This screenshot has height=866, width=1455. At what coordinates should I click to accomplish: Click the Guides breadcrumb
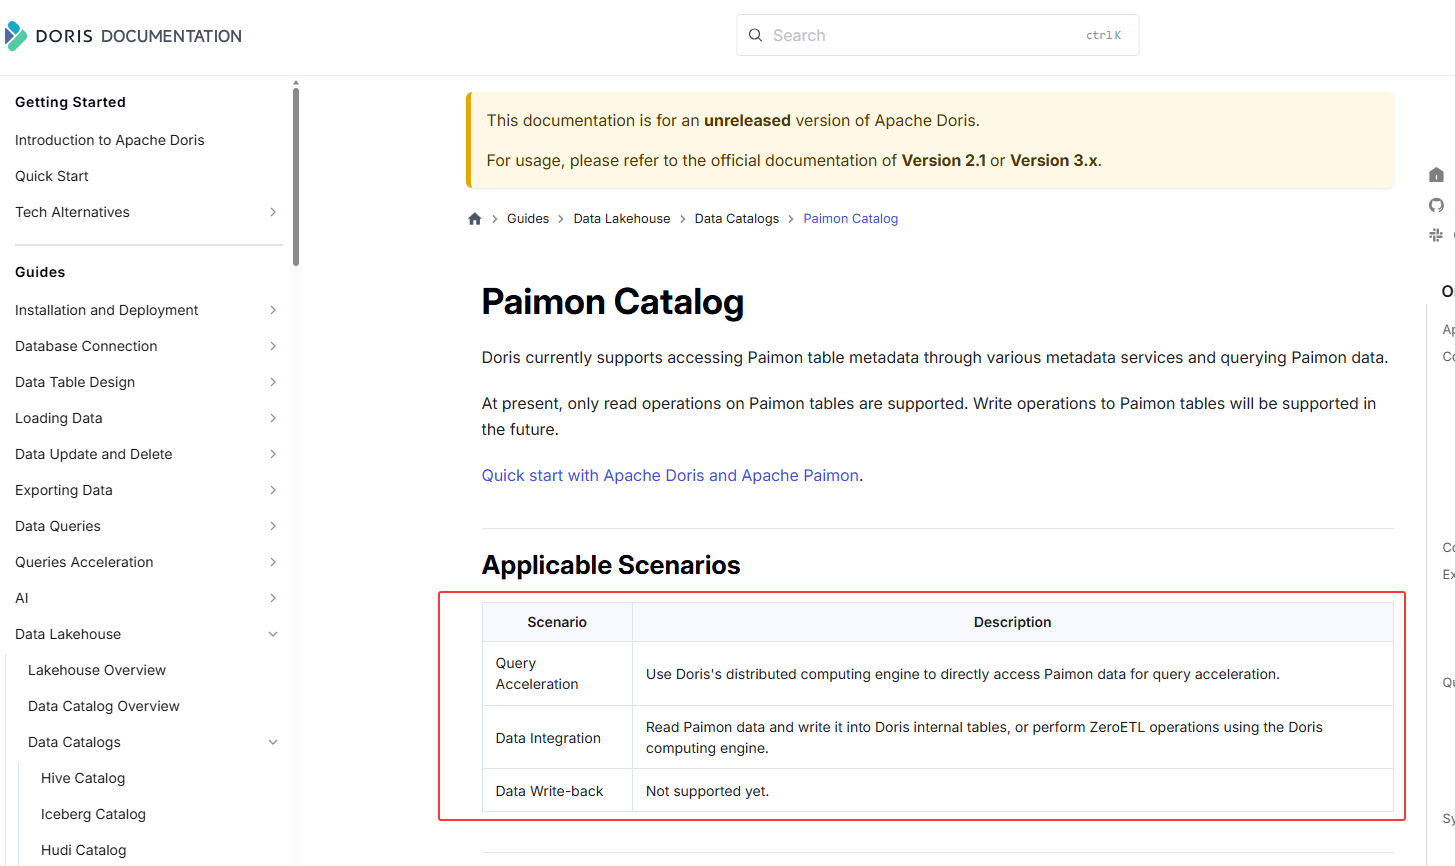click(x=528, y=219)
